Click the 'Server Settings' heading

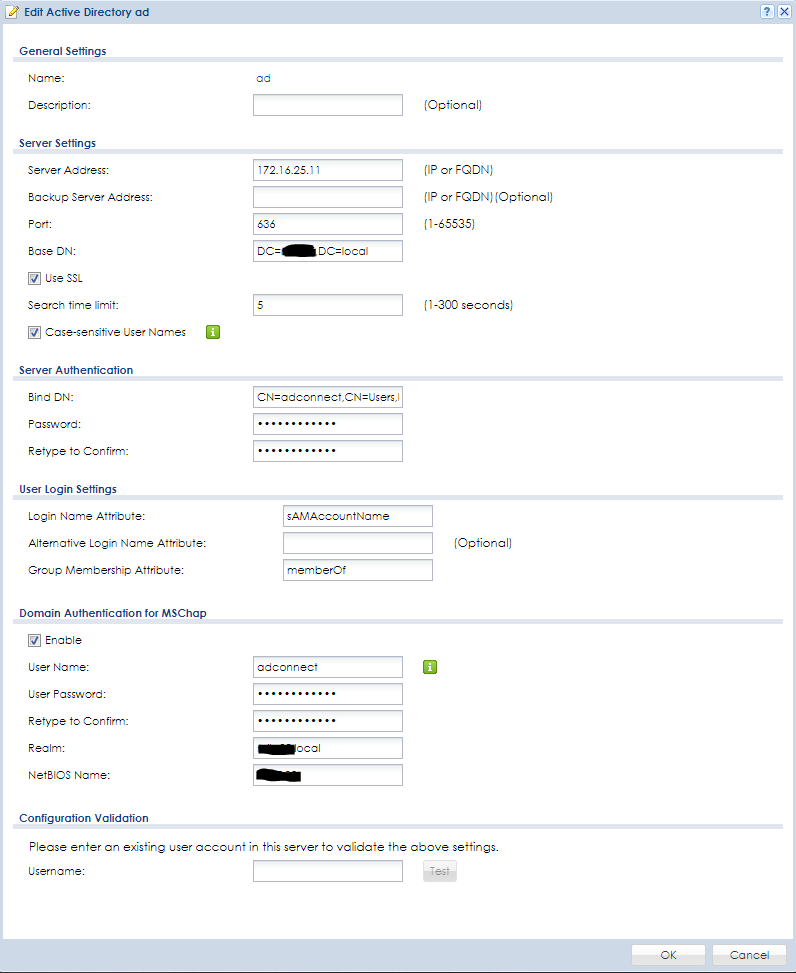click(58, 143)
